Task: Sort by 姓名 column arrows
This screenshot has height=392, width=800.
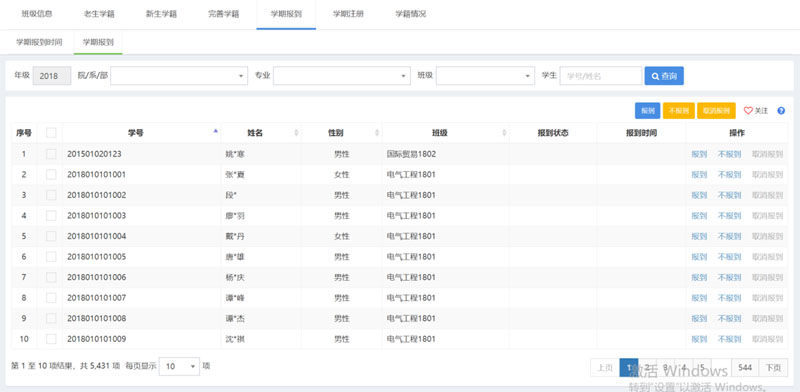Action: 296,133
